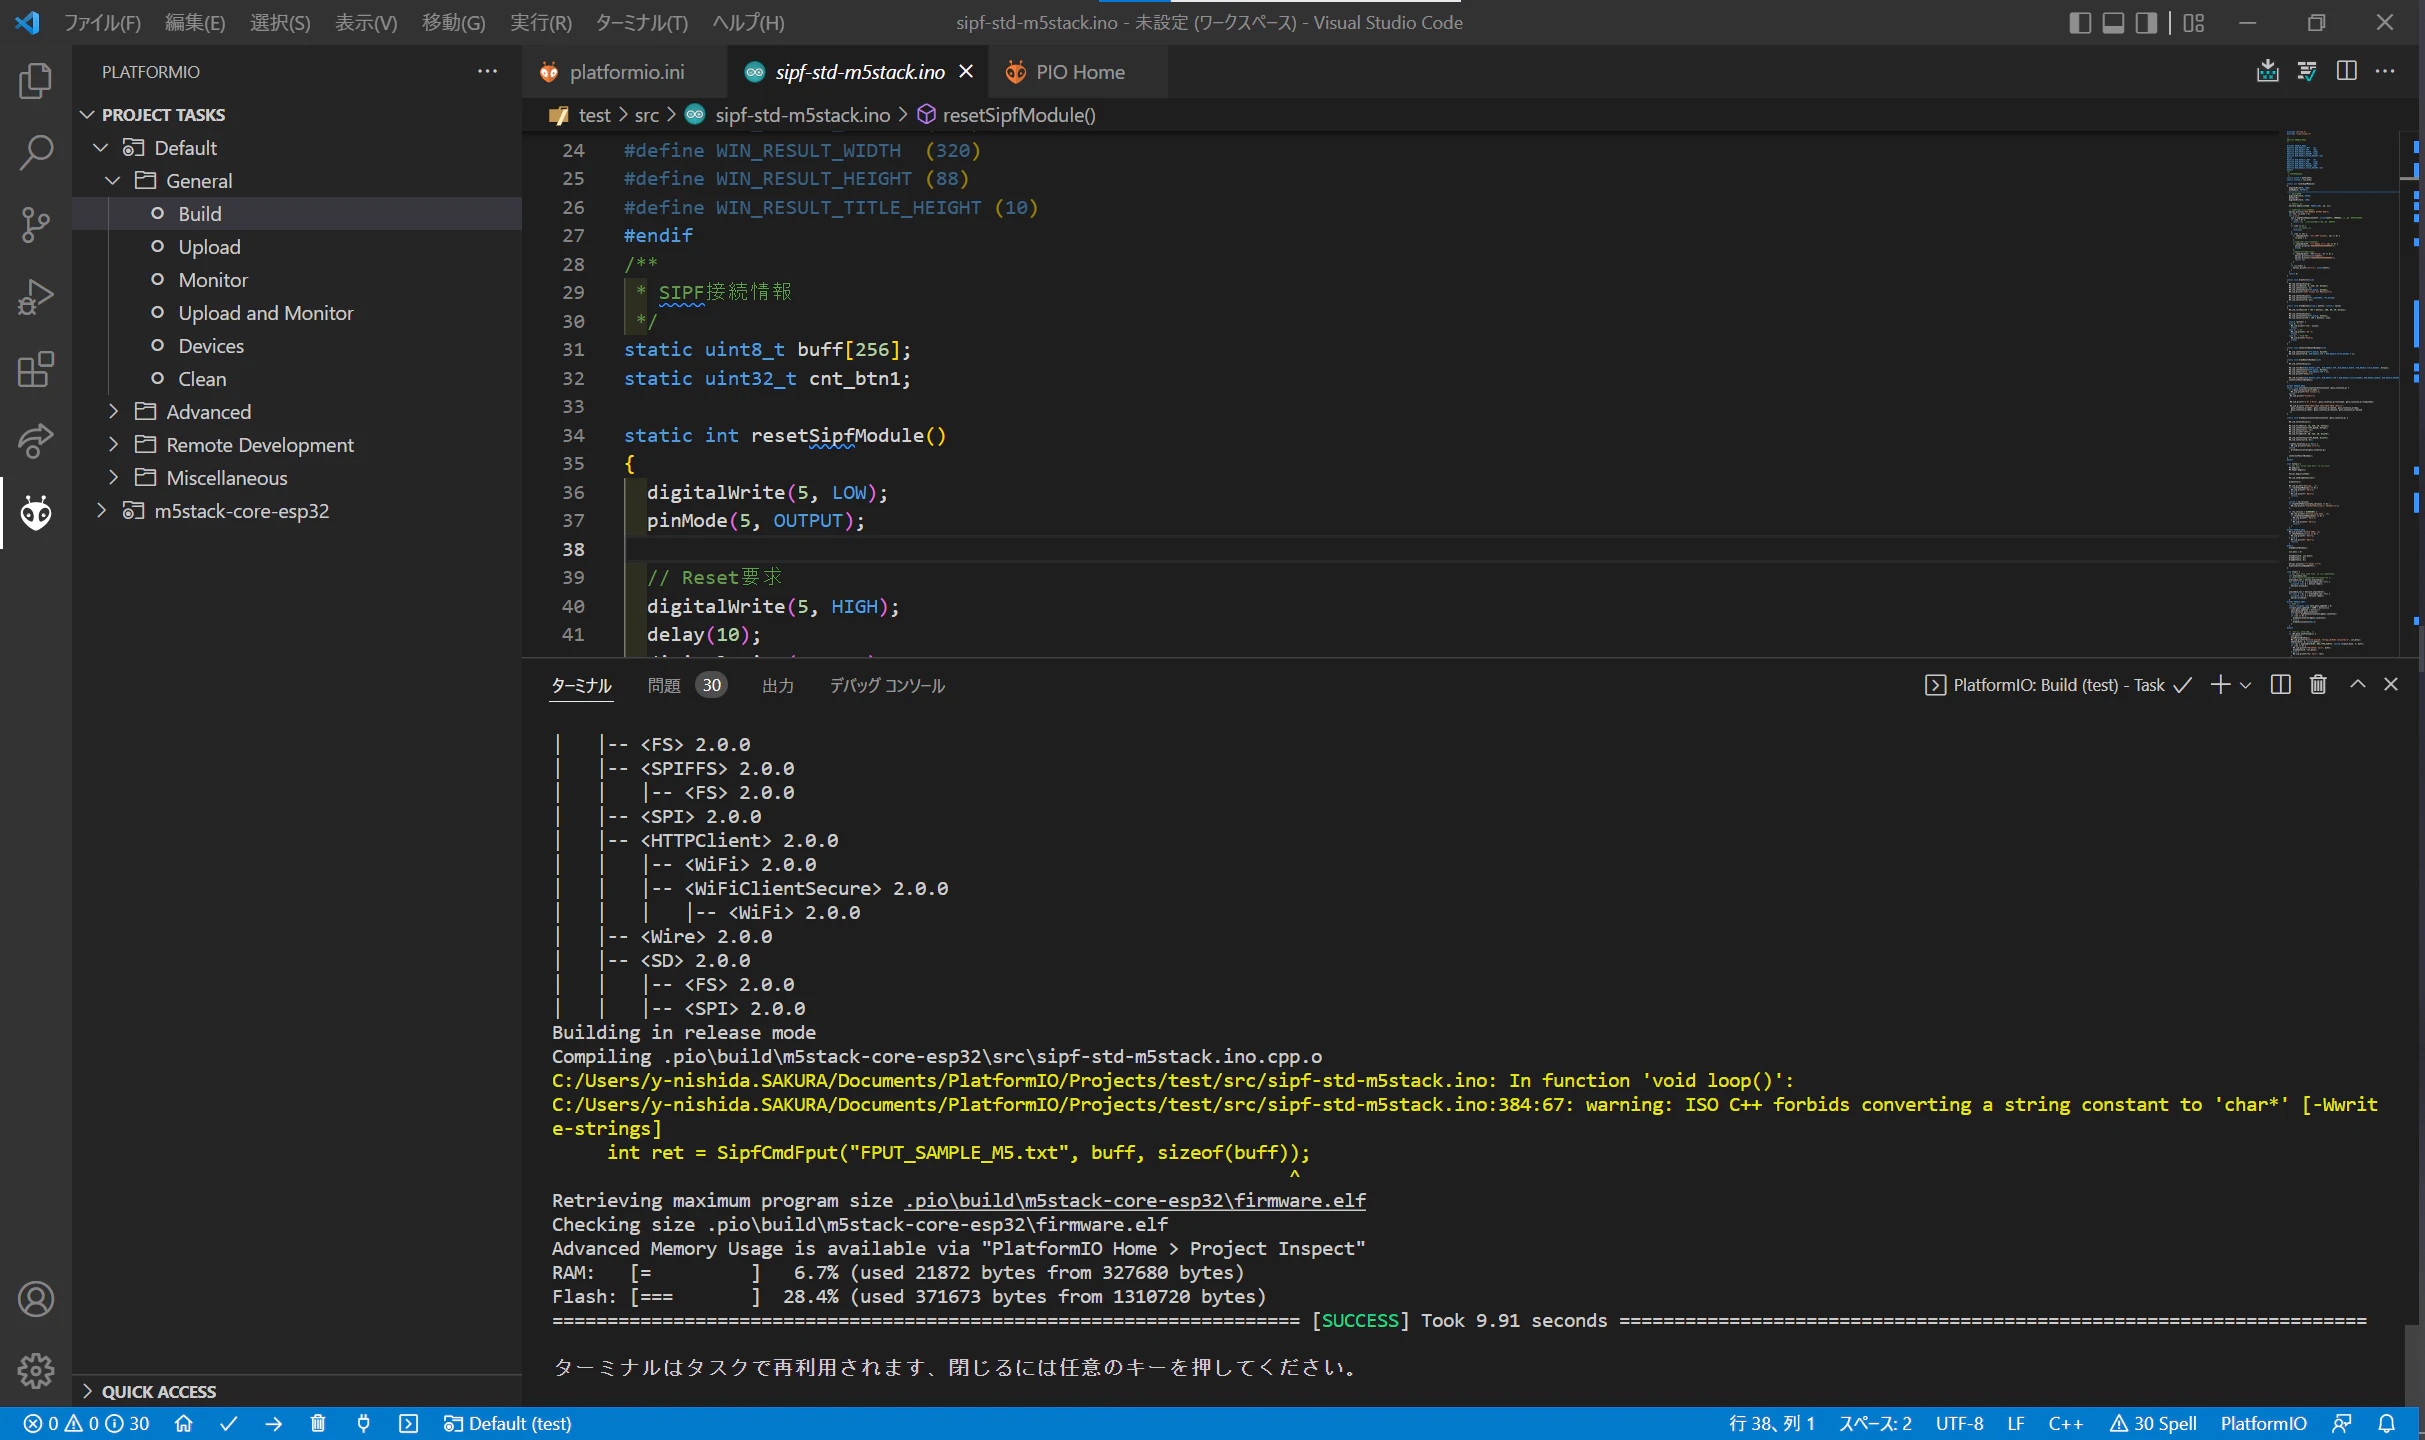Open new PlatformIO terminal from status bar
This screenshot has width=2425, height=1440.
(x=408, y=1423)
